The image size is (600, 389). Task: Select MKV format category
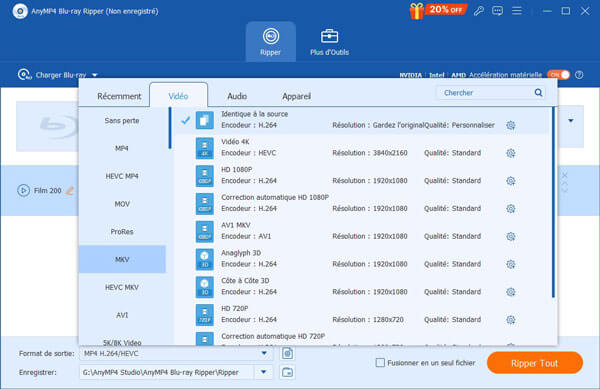click(122, 259)
